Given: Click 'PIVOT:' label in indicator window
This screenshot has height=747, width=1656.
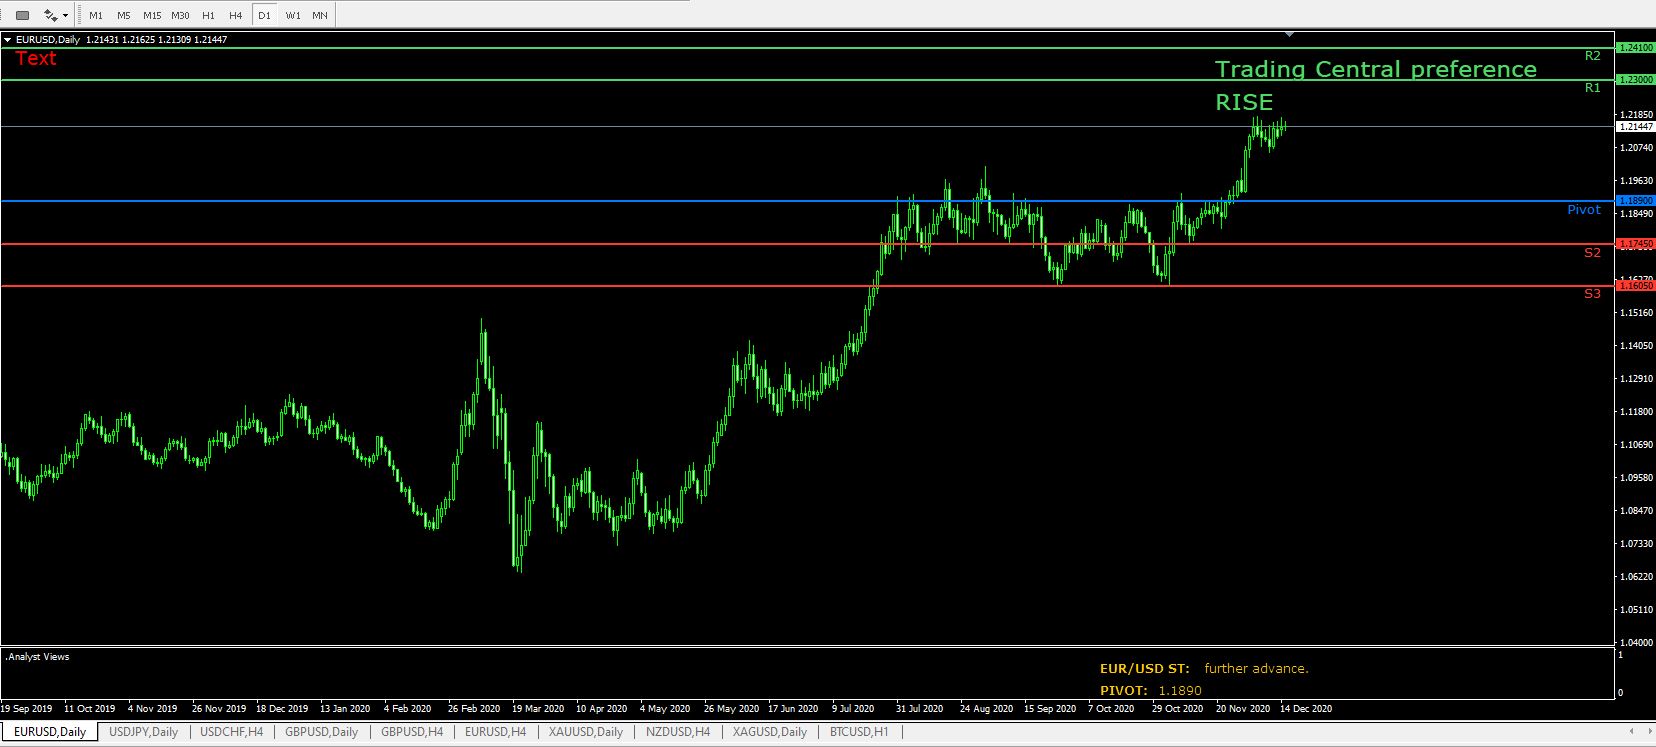Looking at the screenshot, I should click(x=1123, y=691).
